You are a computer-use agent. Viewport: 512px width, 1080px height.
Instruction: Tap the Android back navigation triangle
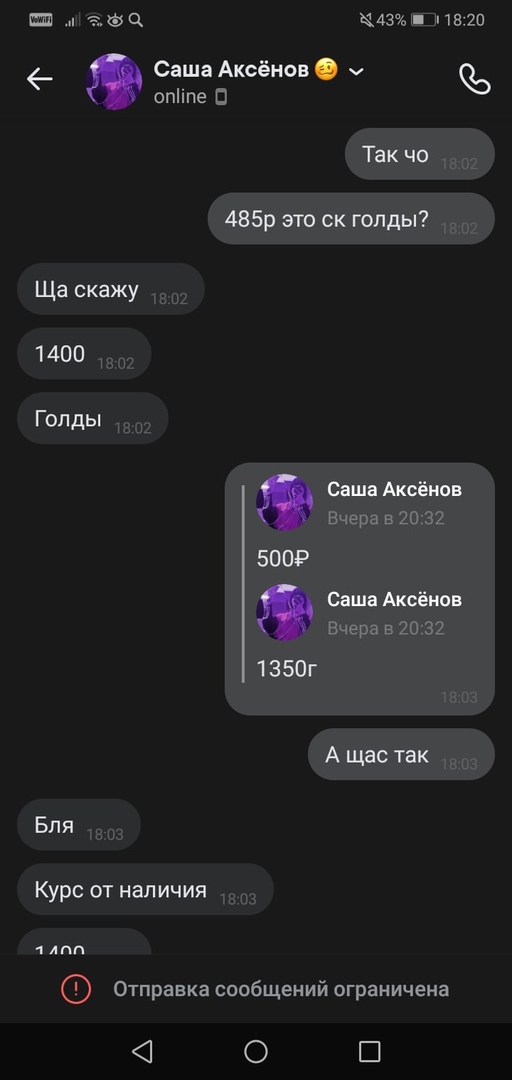(x=142, y=1051)
